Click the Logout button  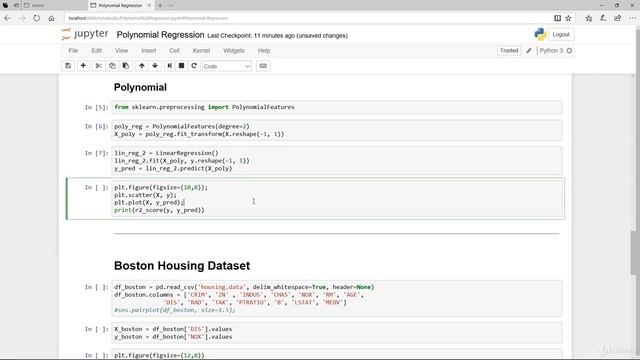click(x=561, y=35)
